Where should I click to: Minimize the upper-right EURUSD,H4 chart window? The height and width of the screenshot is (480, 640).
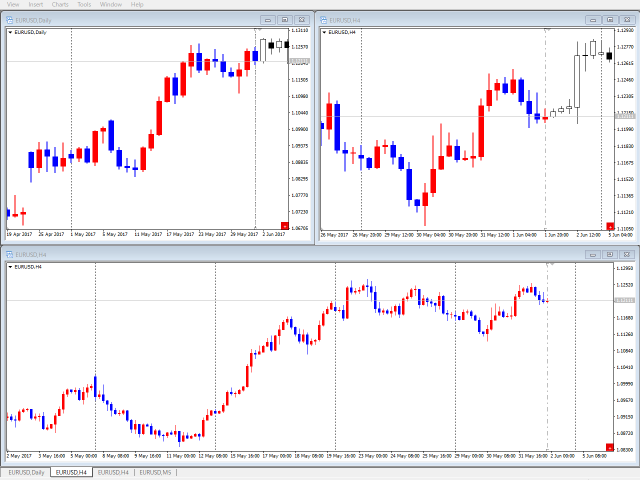[593, 19]
